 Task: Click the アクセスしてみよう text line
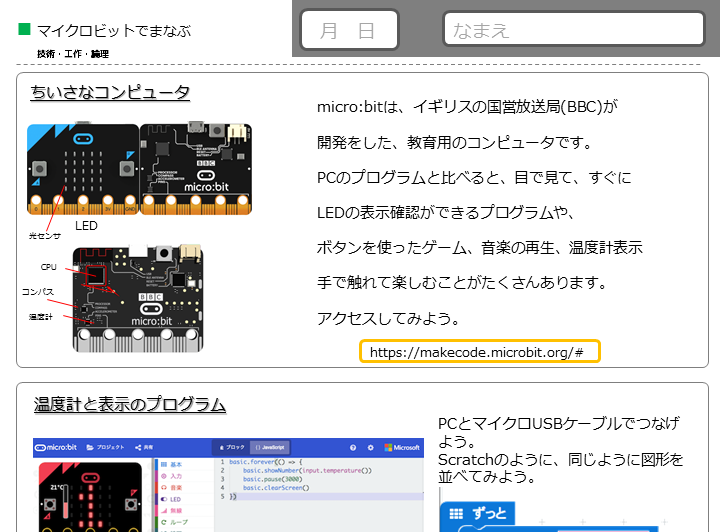[x=388, y=318]
